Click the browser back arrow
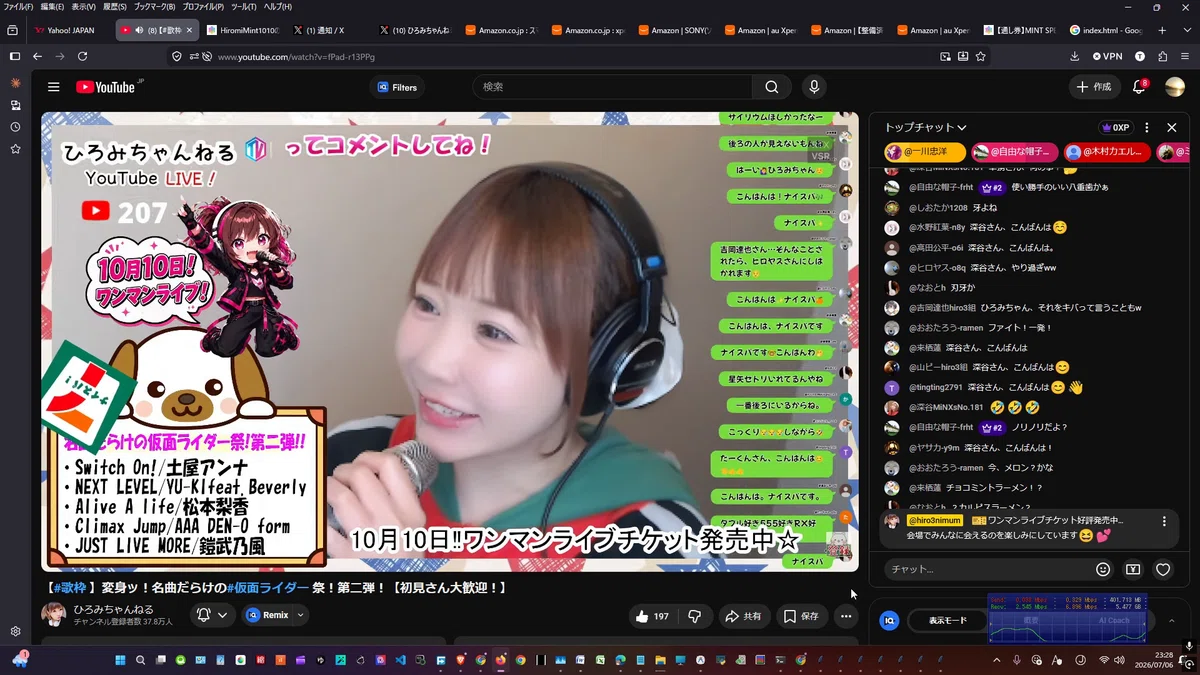1200x675 pixels. pyautogui.click(x=37, y=57)
